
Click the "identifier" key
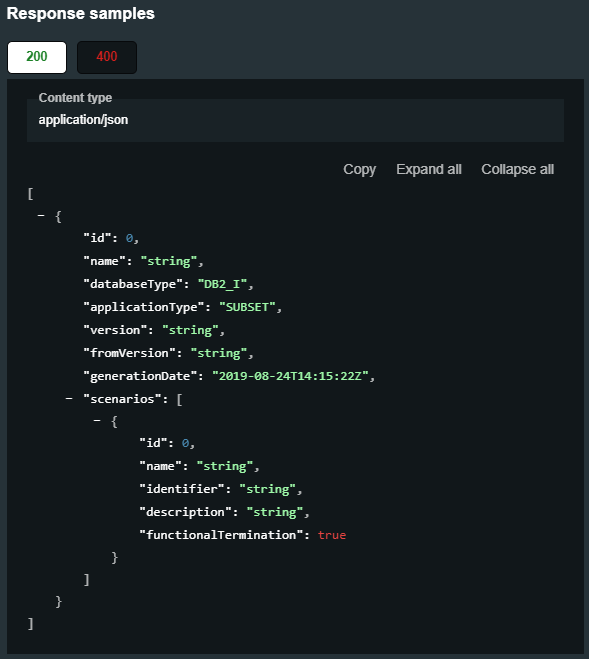pyautogui.click(x=182, y=489)
